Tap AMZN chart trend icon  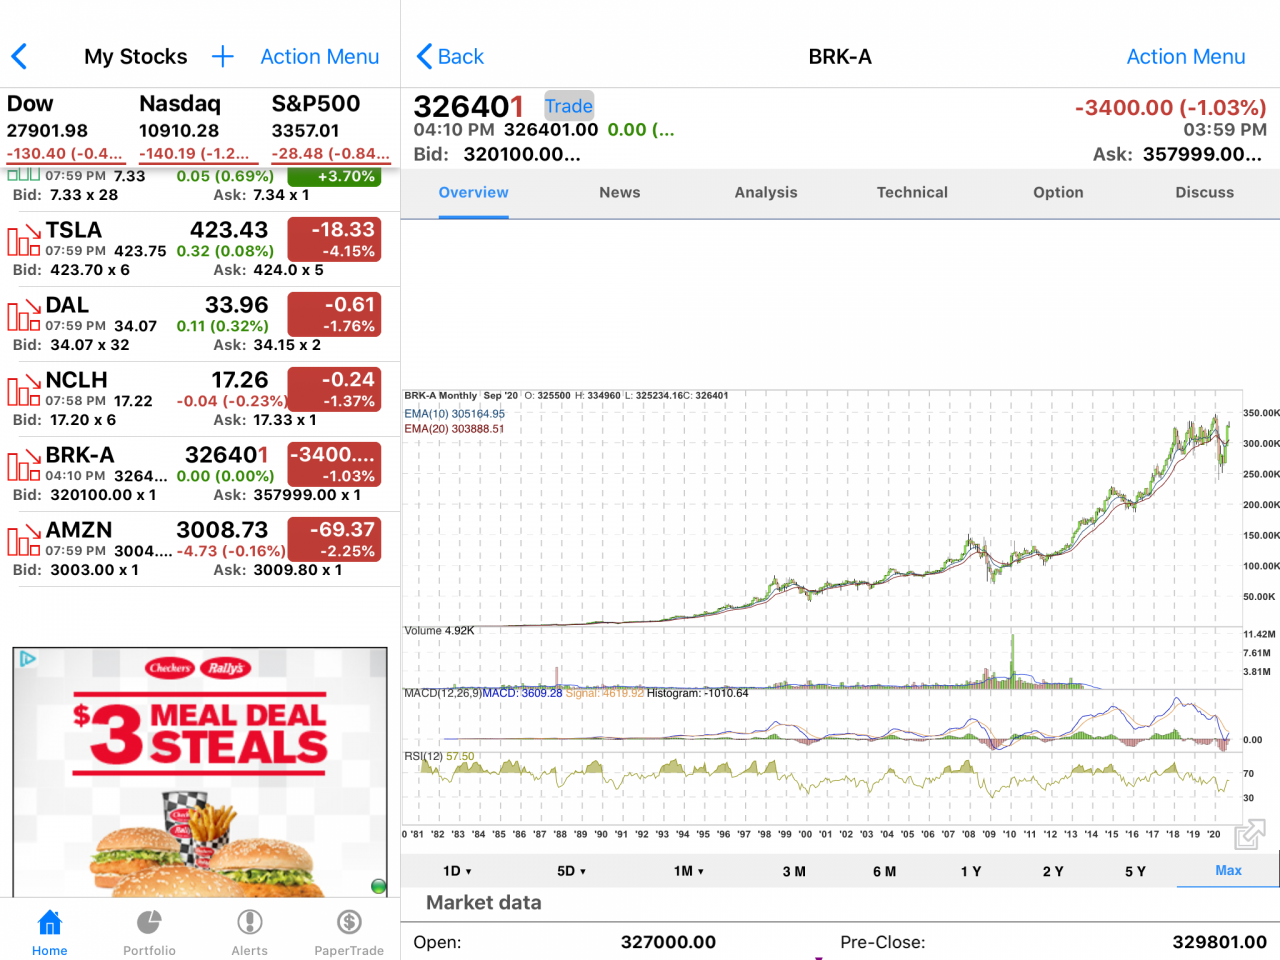coord(24,540)
